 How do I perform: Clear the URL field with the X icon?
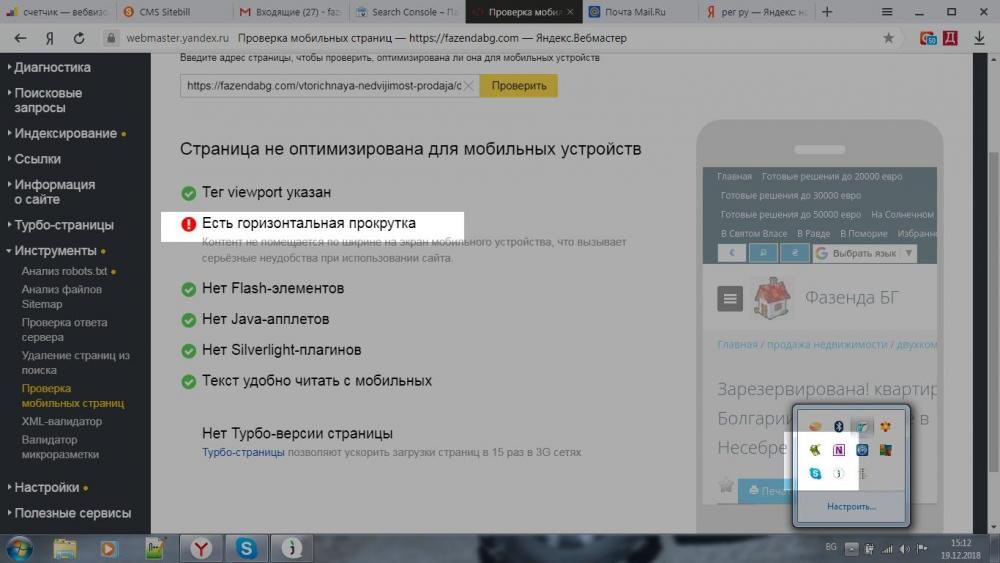tap(468, 86)
